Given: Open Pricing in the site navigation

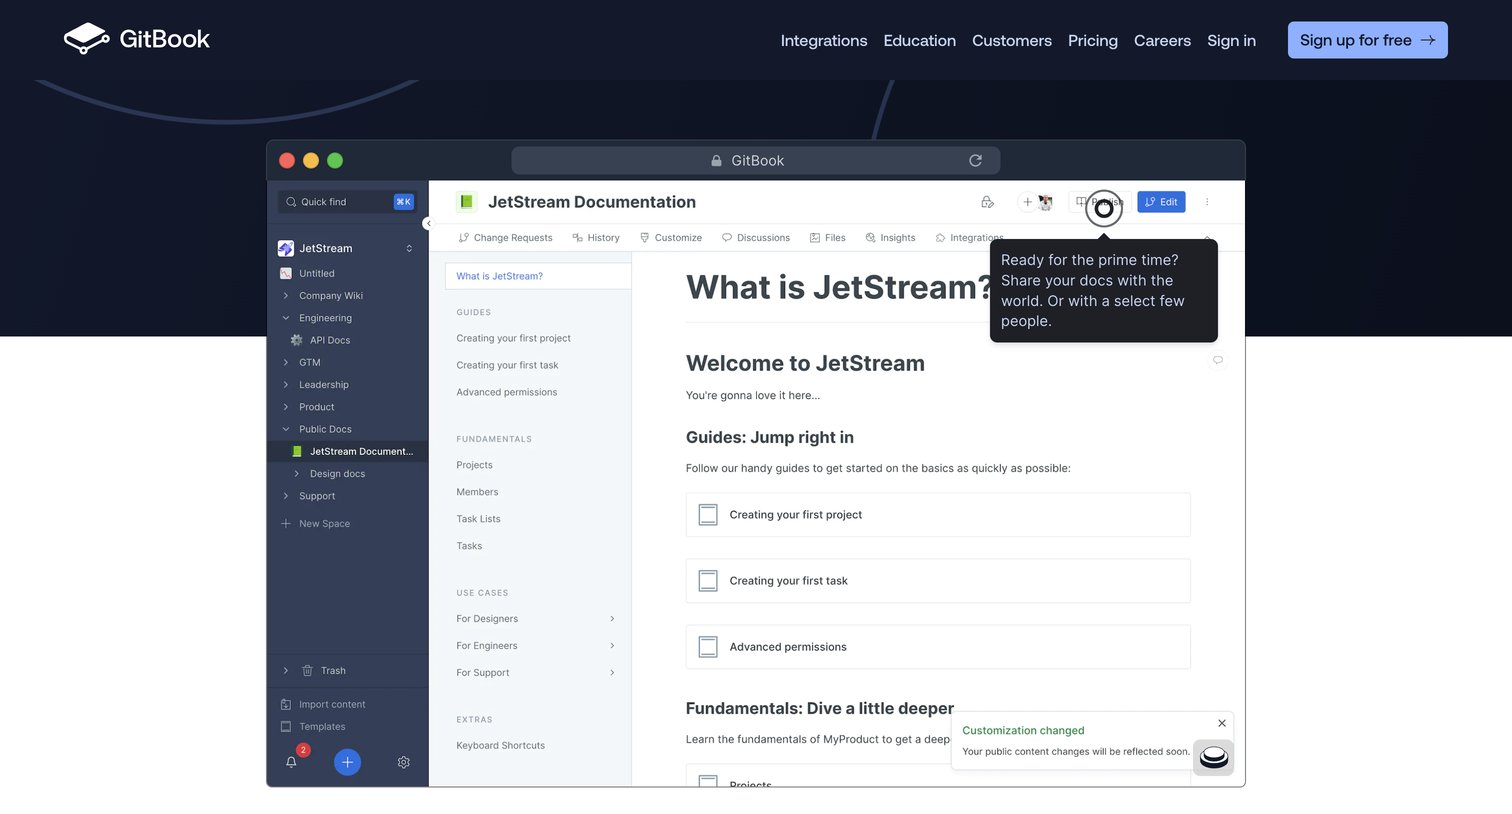Looking at the screenshot, I should (x=1093, y=40).
